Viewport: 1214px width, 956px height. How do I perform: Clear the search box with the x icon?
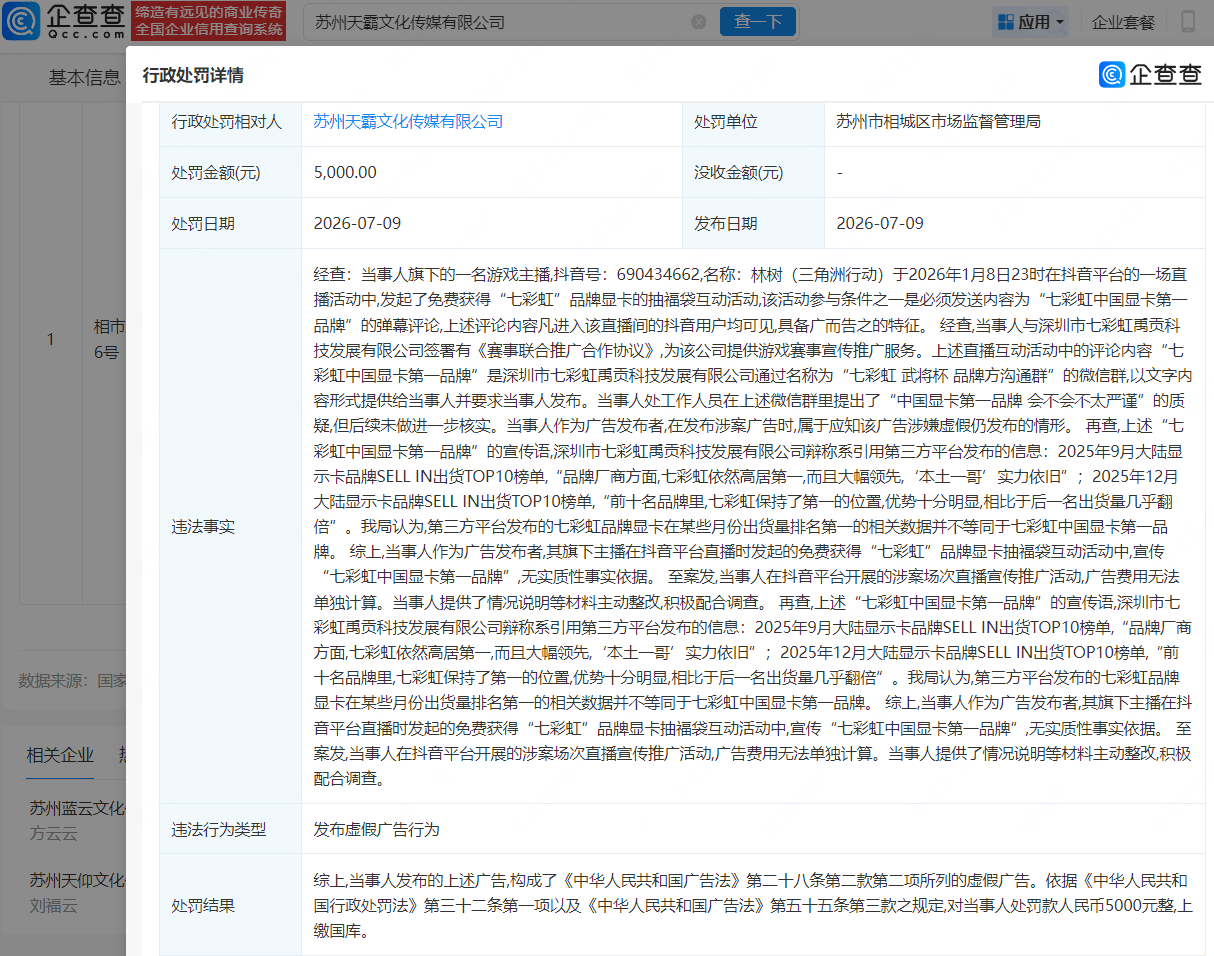pos(699,22)
